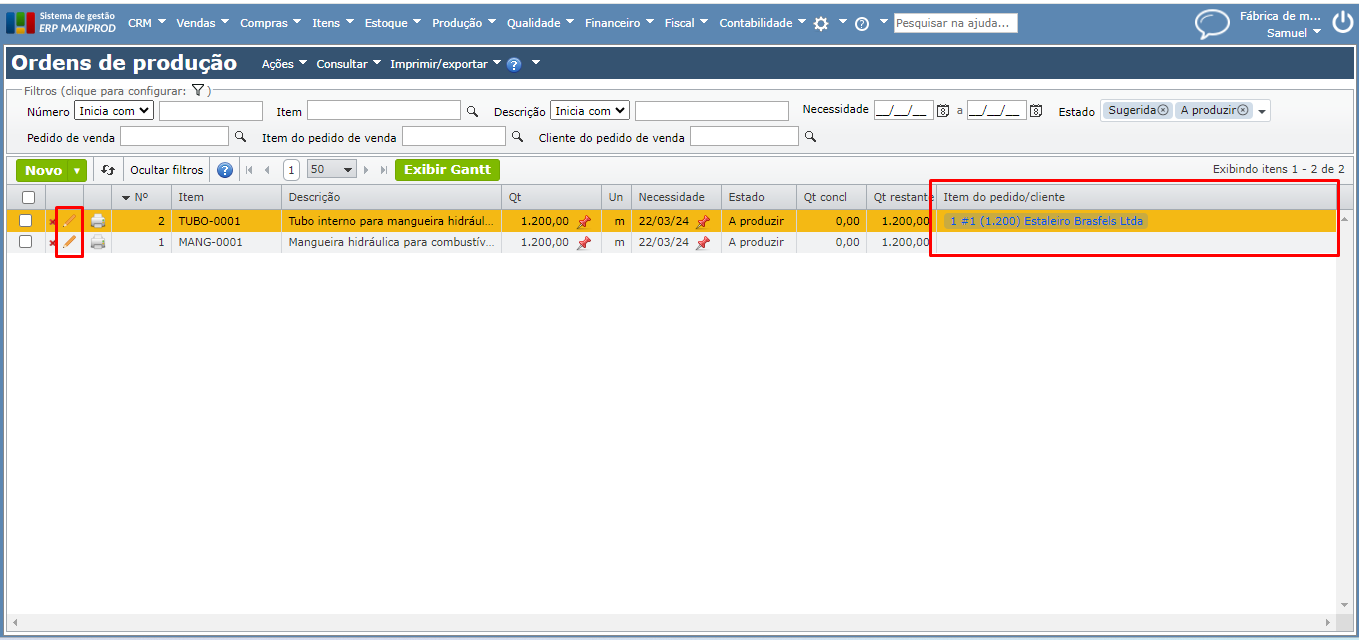Open grid help question mark icon
This screenshot has width=1359, height=640.
225,170
